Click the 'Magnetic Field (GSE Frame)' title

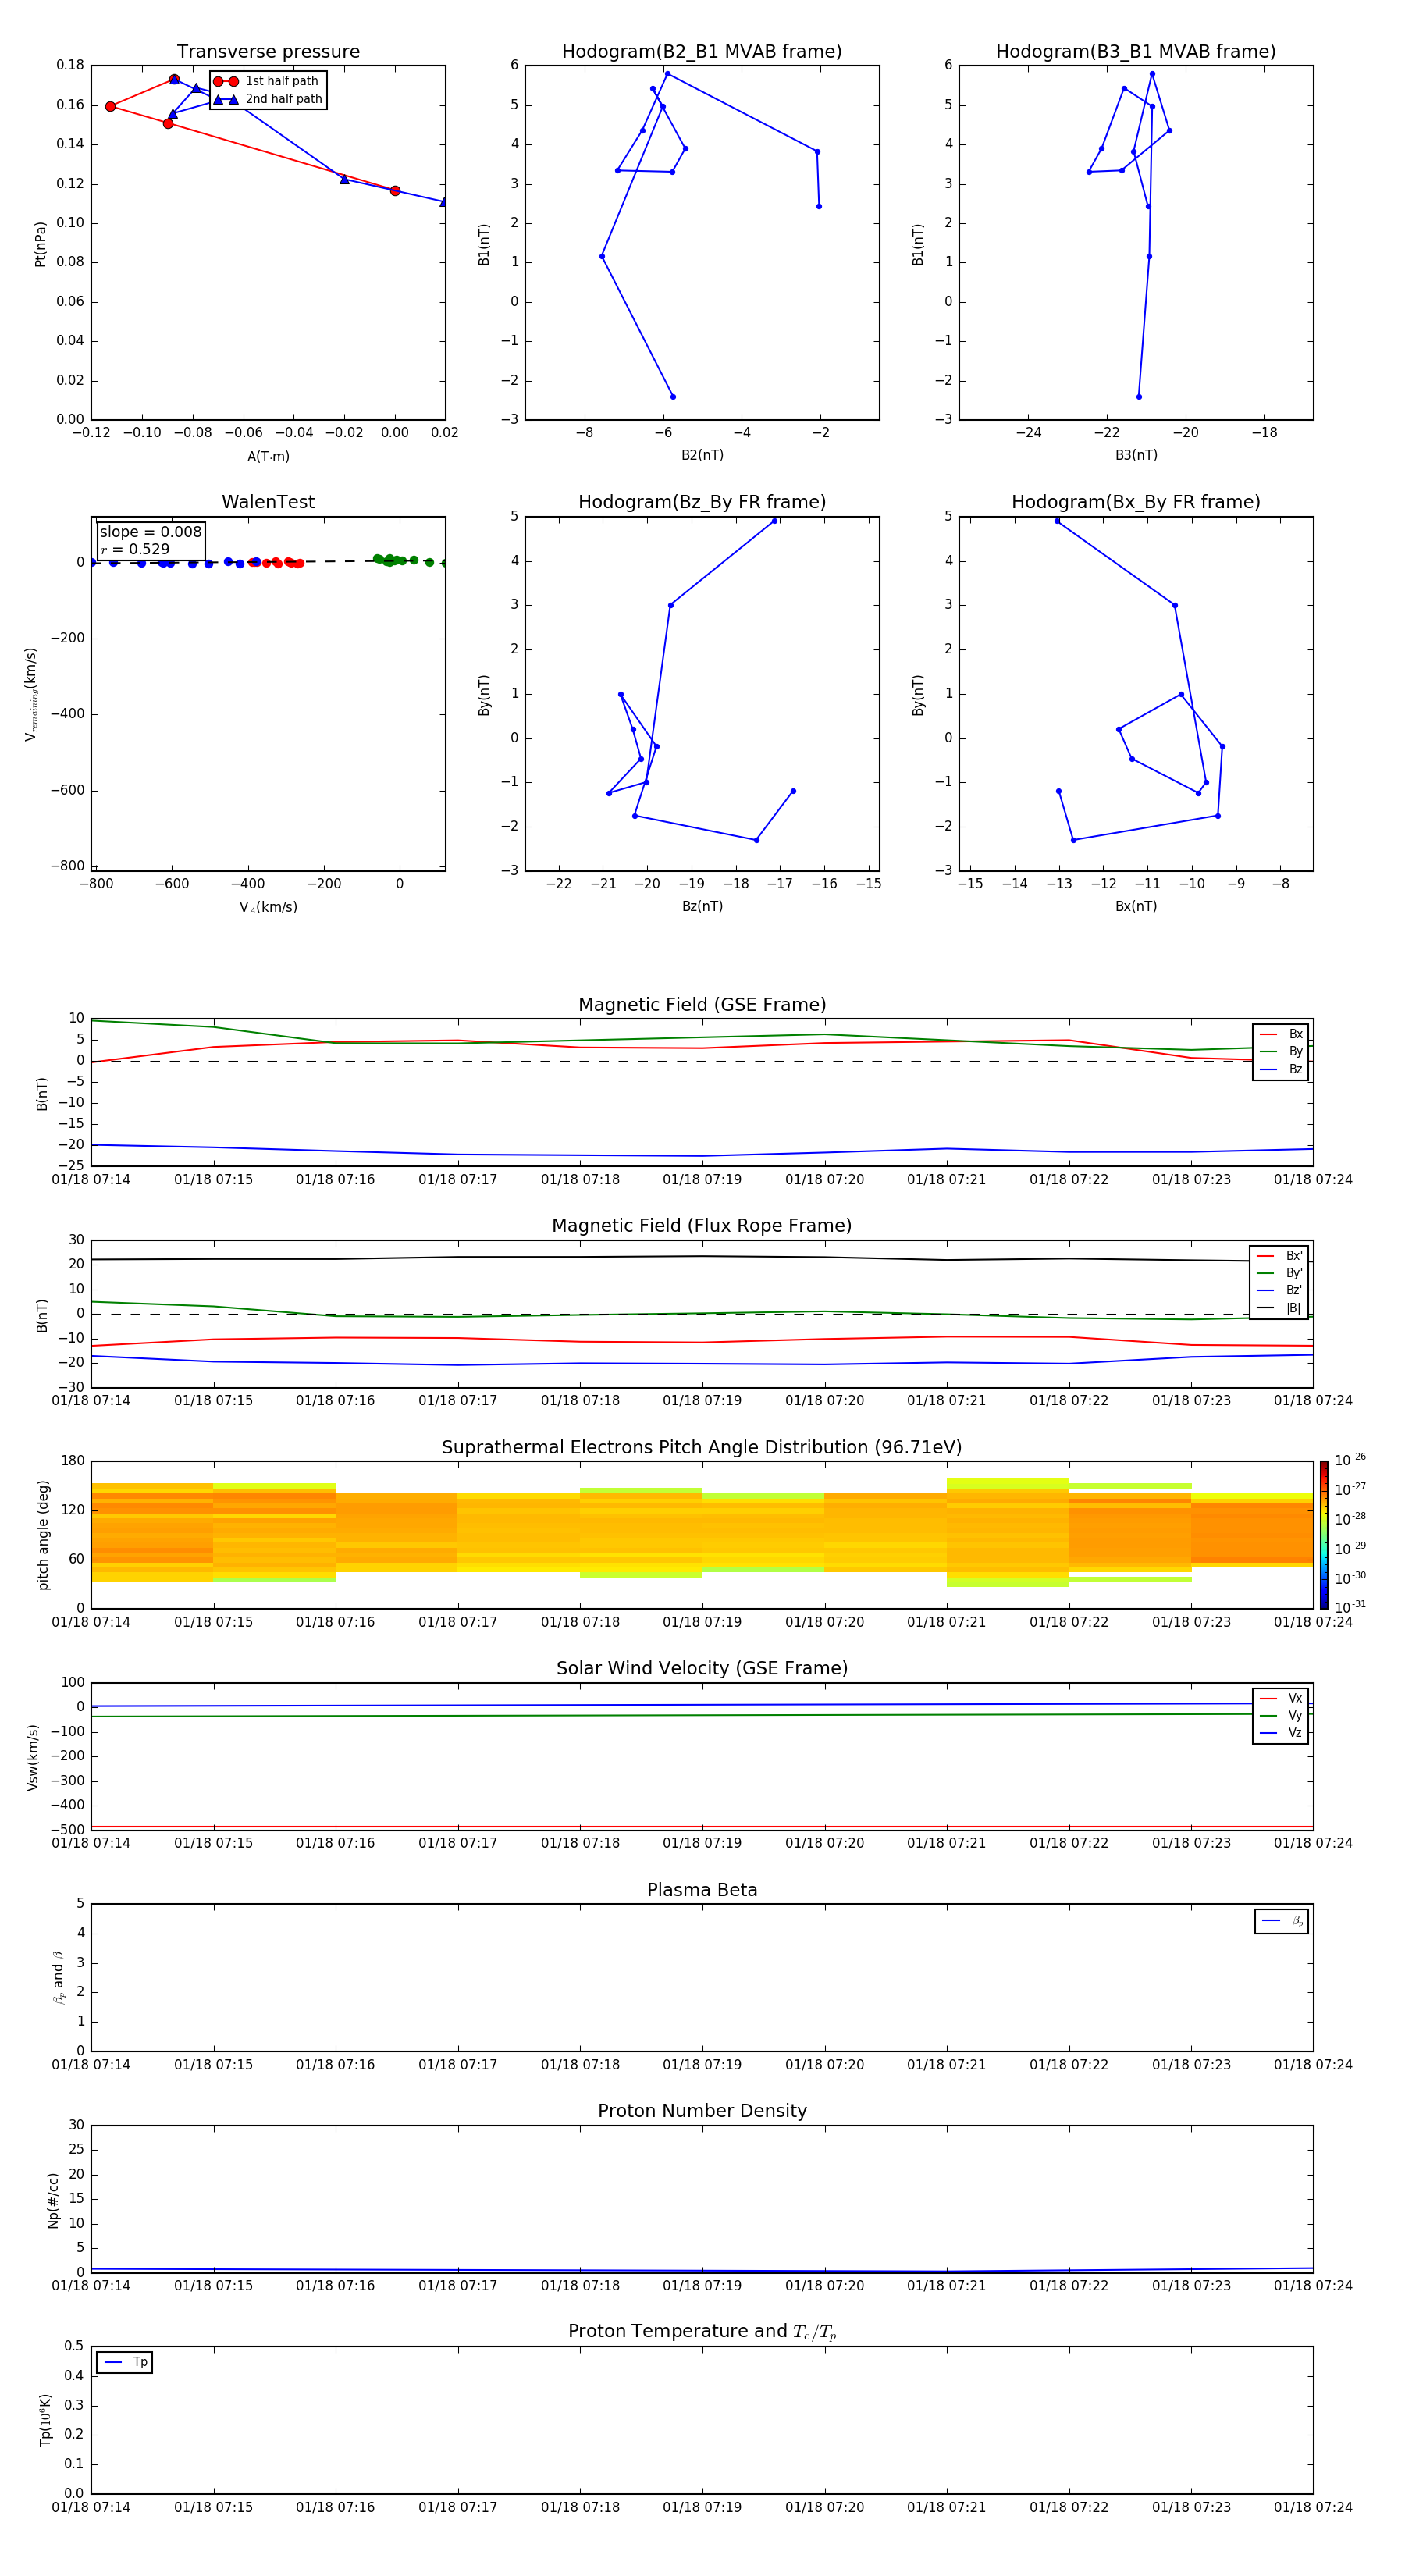point(702,1005)
